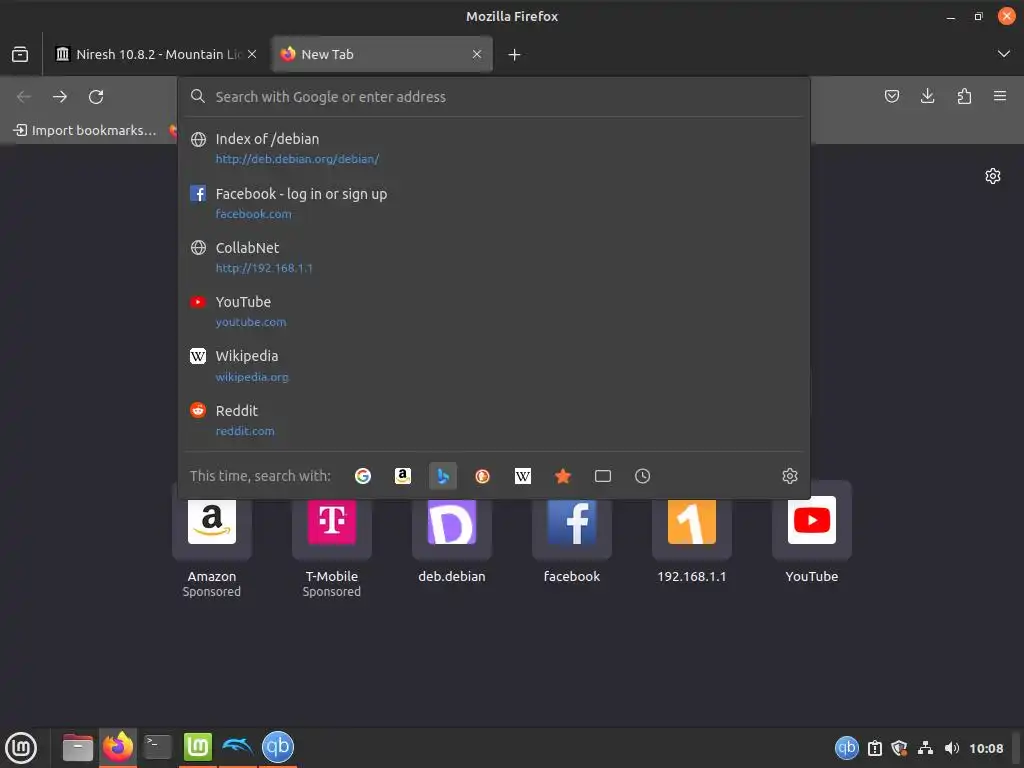Image resolution: width=1024 pixels, height=768 pixels.
Task: Open the Linux Mint start menu
Action: 21,748
